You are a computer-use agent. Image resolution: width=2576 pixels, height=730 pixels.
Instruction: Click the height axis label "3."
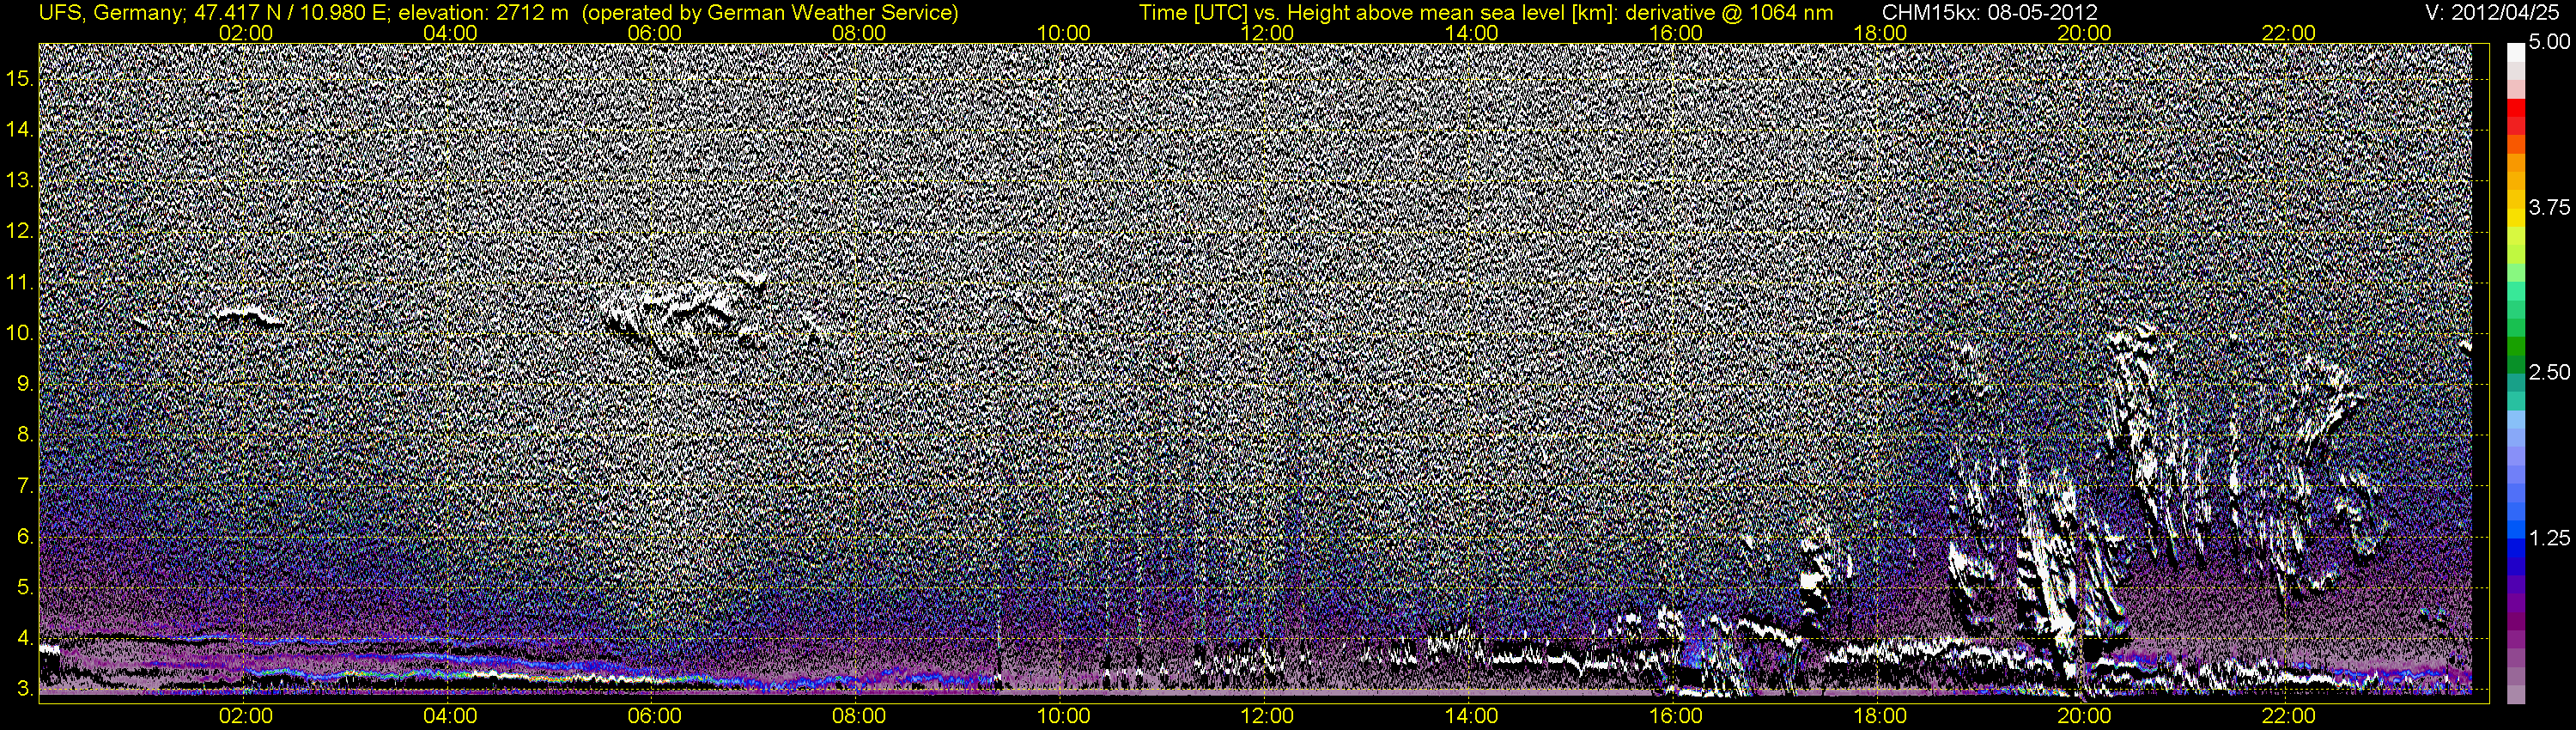coord(26,689)
